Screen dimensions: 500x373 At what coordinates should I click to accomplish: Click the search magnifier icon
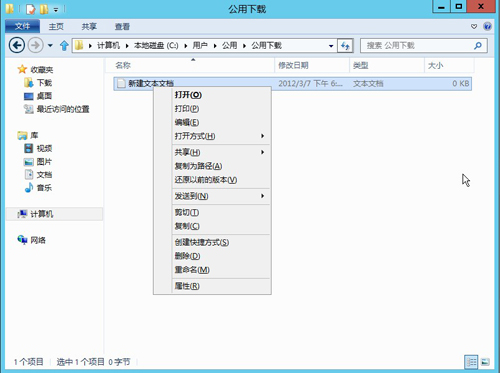[x=478, y=46]
